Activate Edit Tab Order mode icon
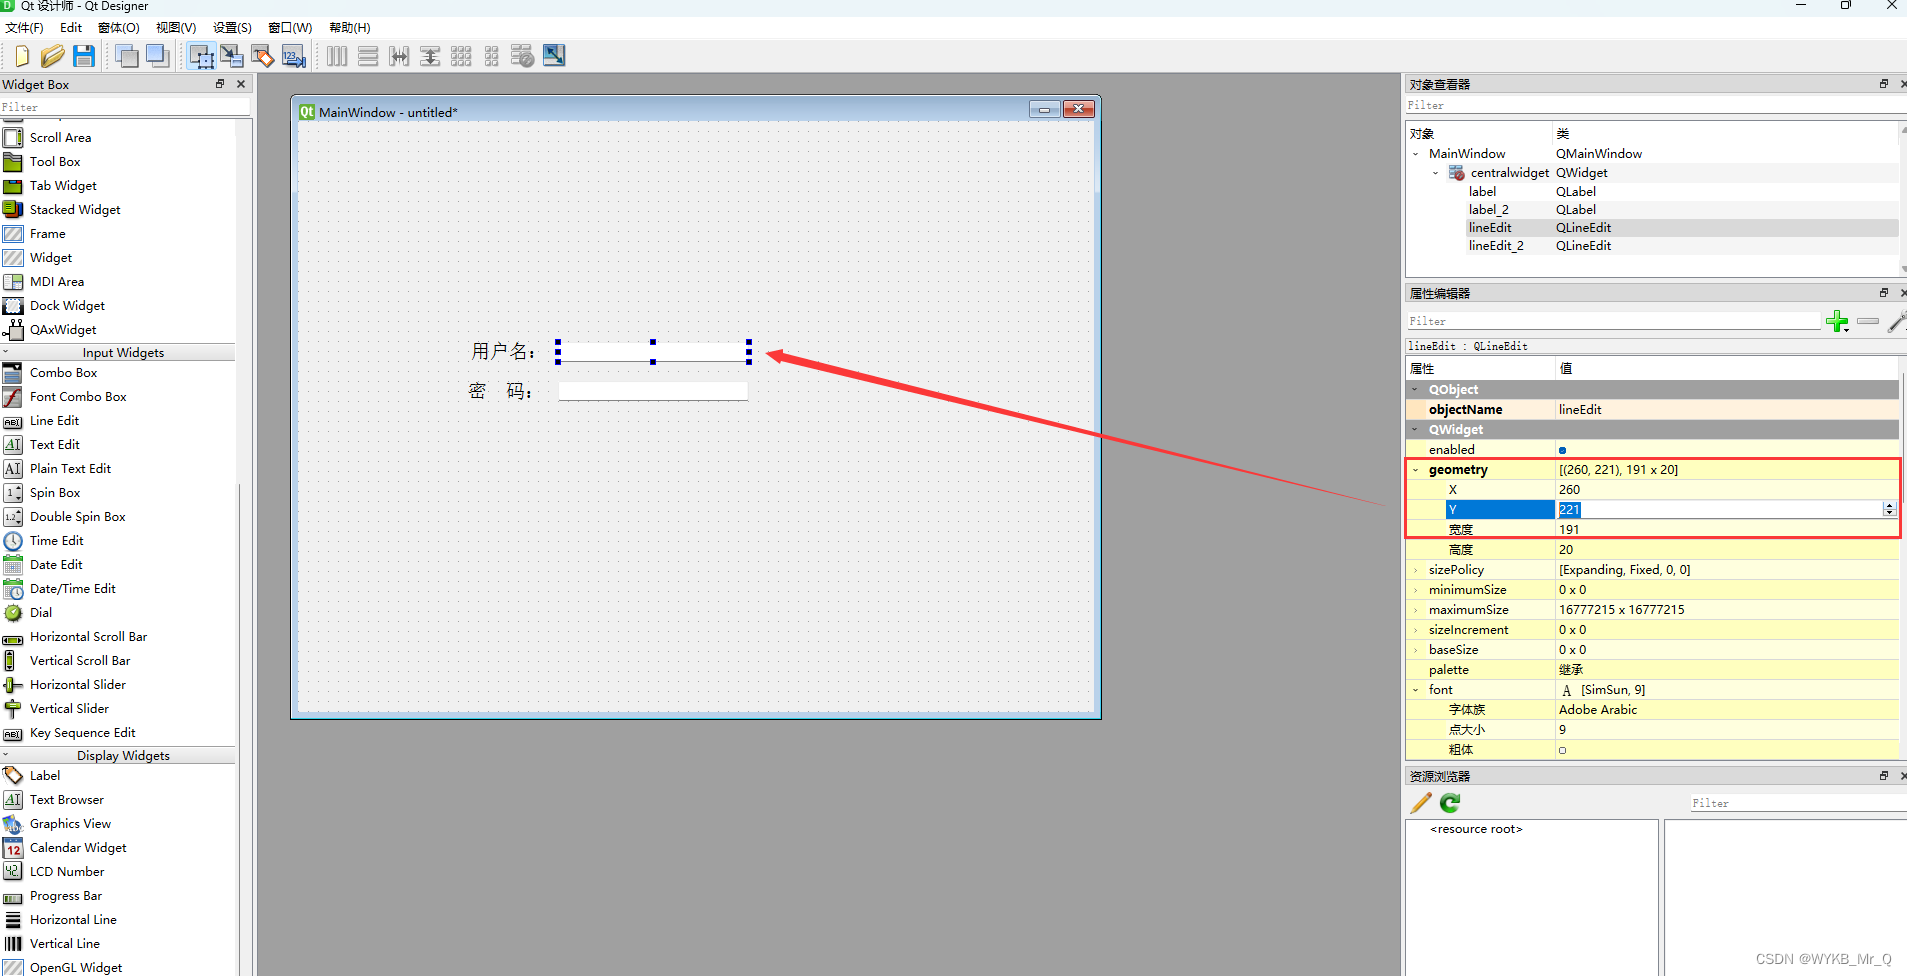The height and width of the screenshot is (976, 1907). [x=294, y=56]
